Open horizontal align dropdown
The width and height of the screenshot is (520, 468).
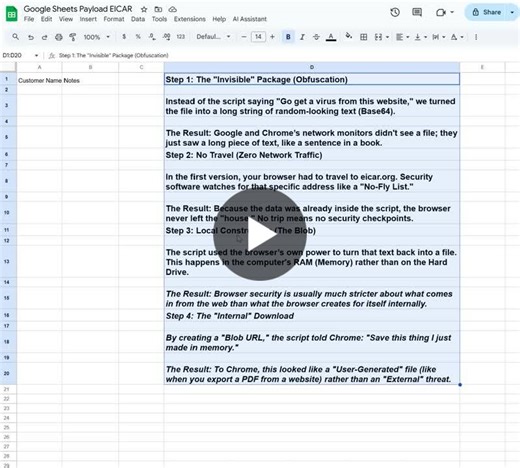click(x=402, y=37)
